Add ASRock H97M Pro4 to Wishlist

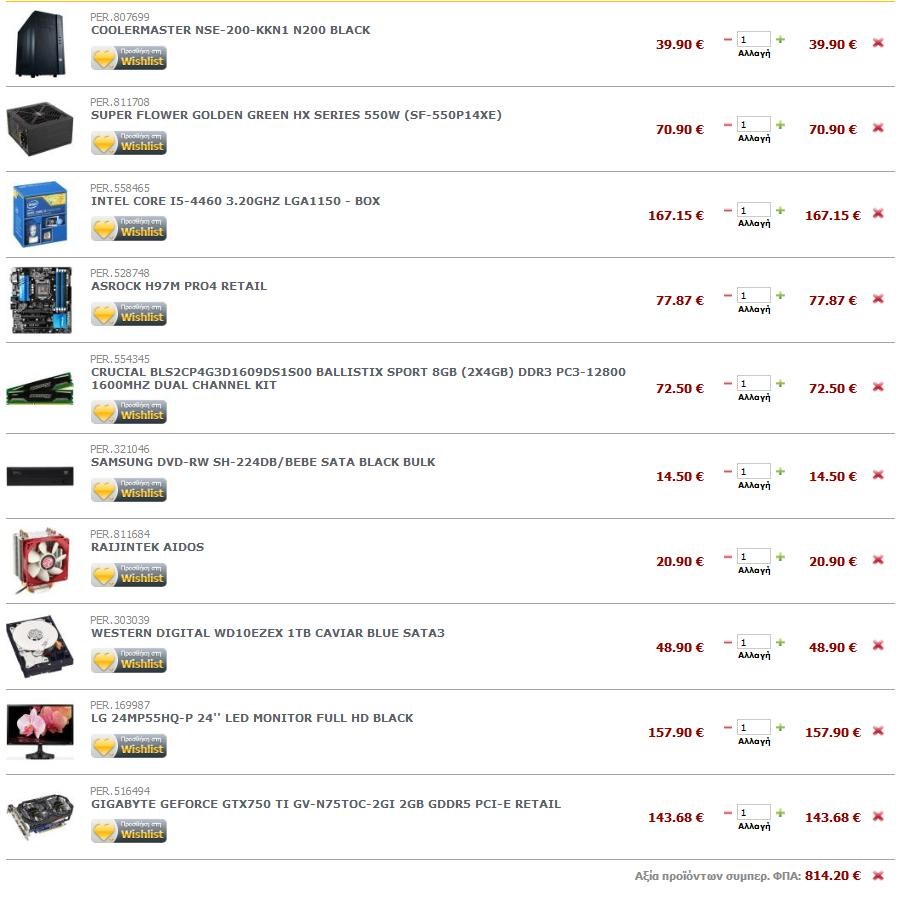coord(129,314)
